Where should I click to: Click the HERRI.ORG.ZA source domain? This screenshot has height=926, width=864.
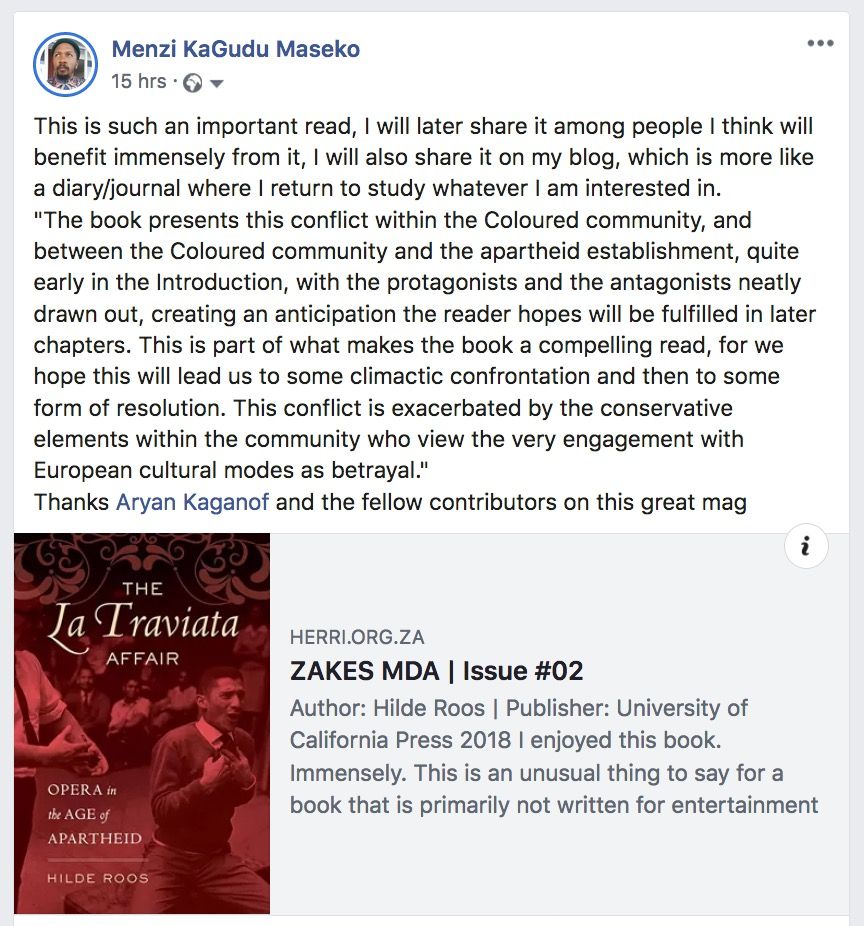(363, 638)
